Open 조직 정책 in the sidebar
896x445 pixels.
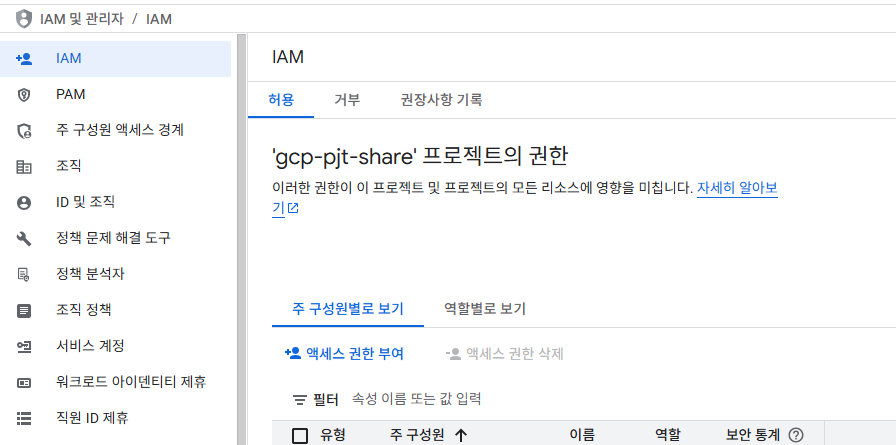(115, 310)
